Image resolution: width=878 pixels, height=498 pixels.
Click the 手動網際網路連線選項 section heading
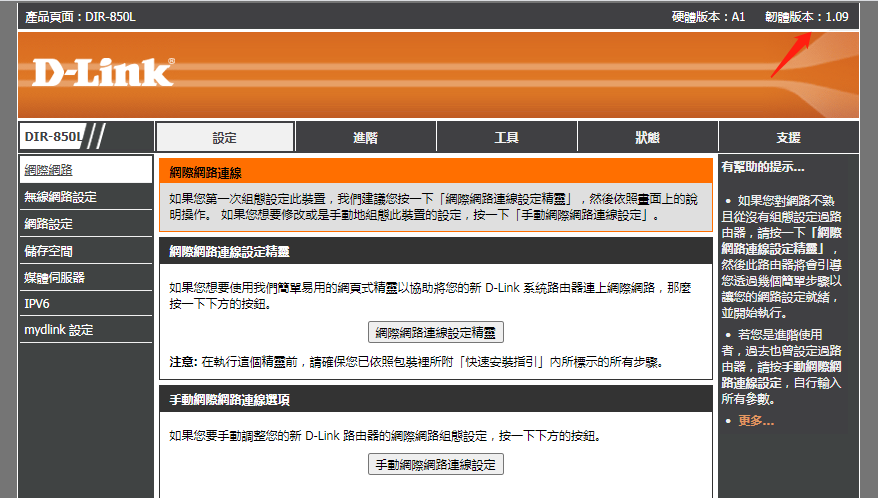pos(230,399)
